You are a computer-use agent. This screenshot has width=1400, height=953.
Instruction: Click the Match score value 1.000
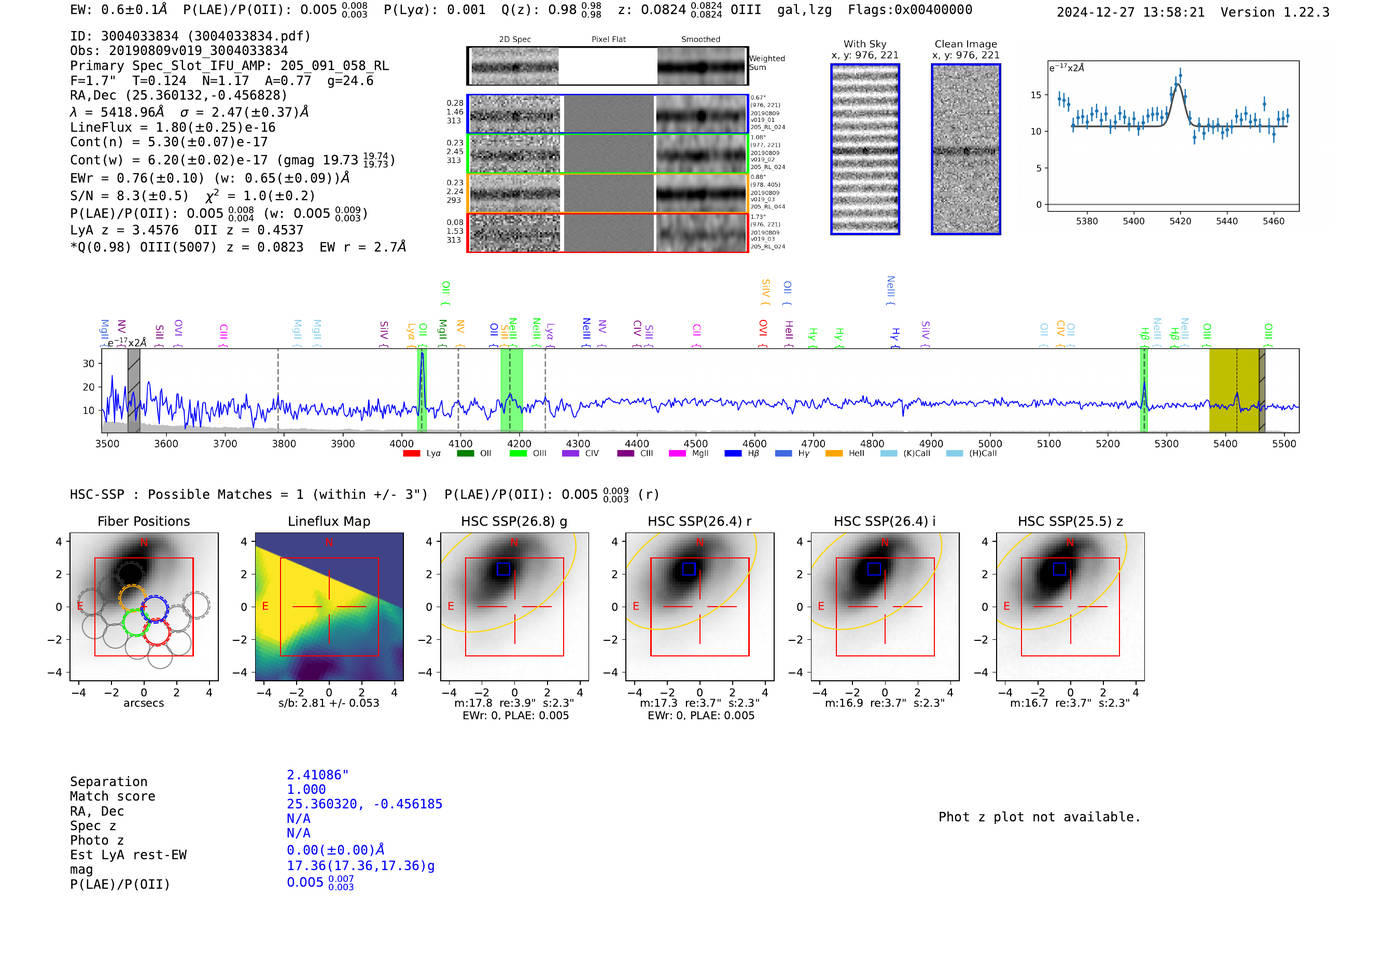click(306, 789)
